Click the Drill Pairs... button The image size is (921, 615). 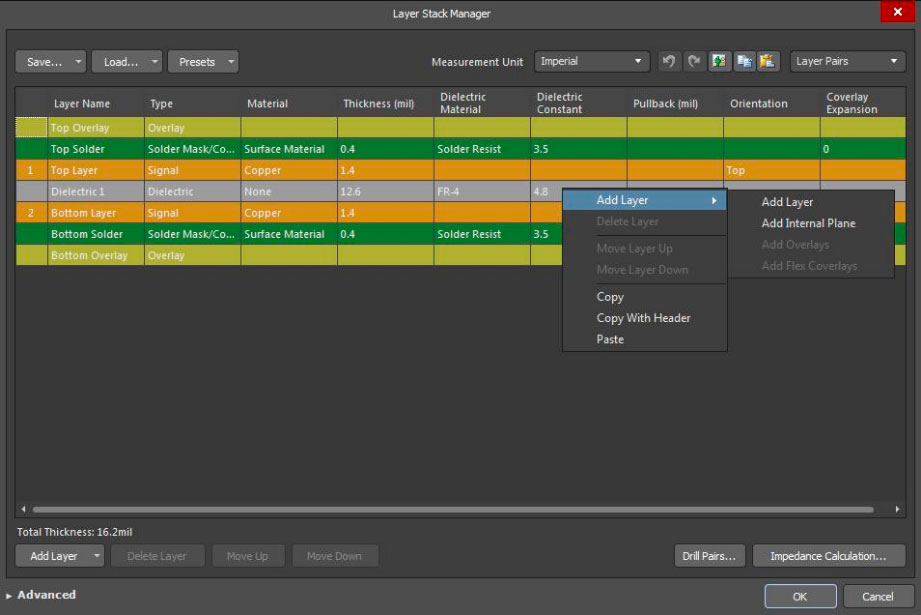[709, 556]
